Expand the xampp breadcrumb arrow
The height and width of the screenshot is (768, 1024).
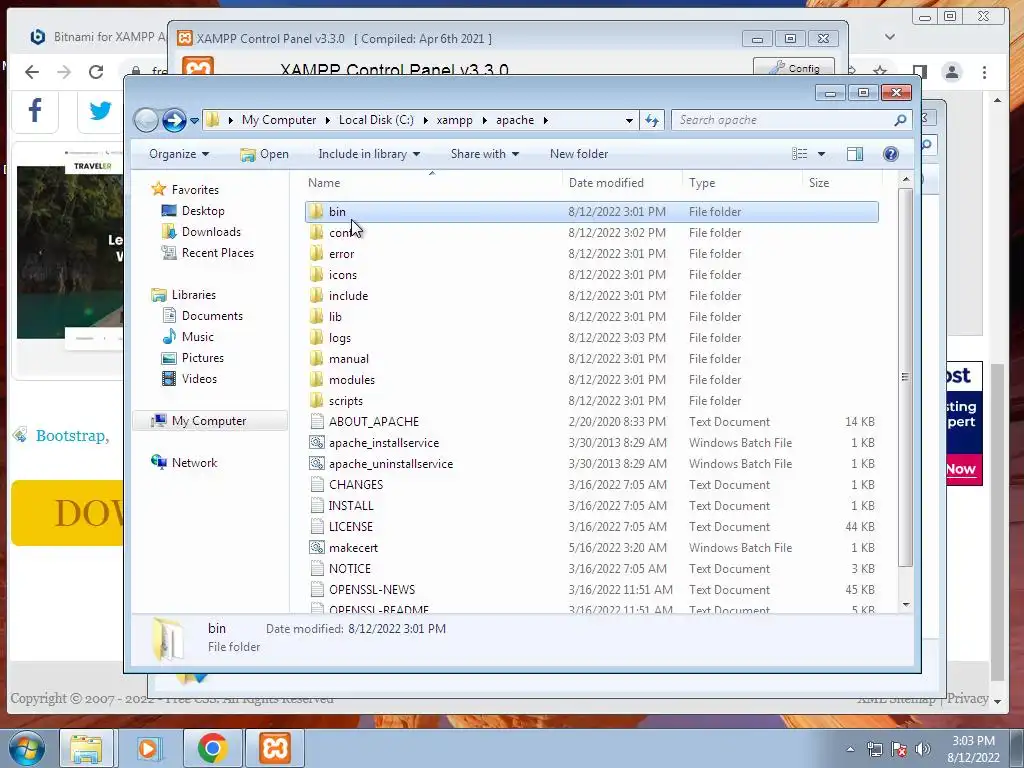[484, 120]
